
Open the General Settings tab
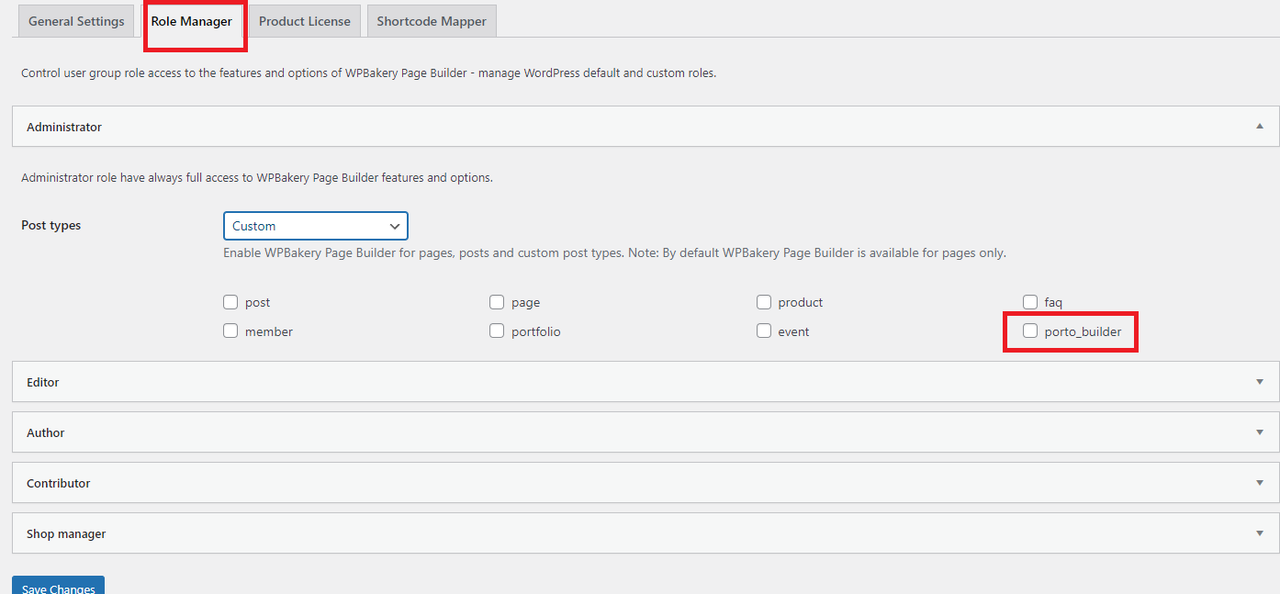[x=76, y=21]
